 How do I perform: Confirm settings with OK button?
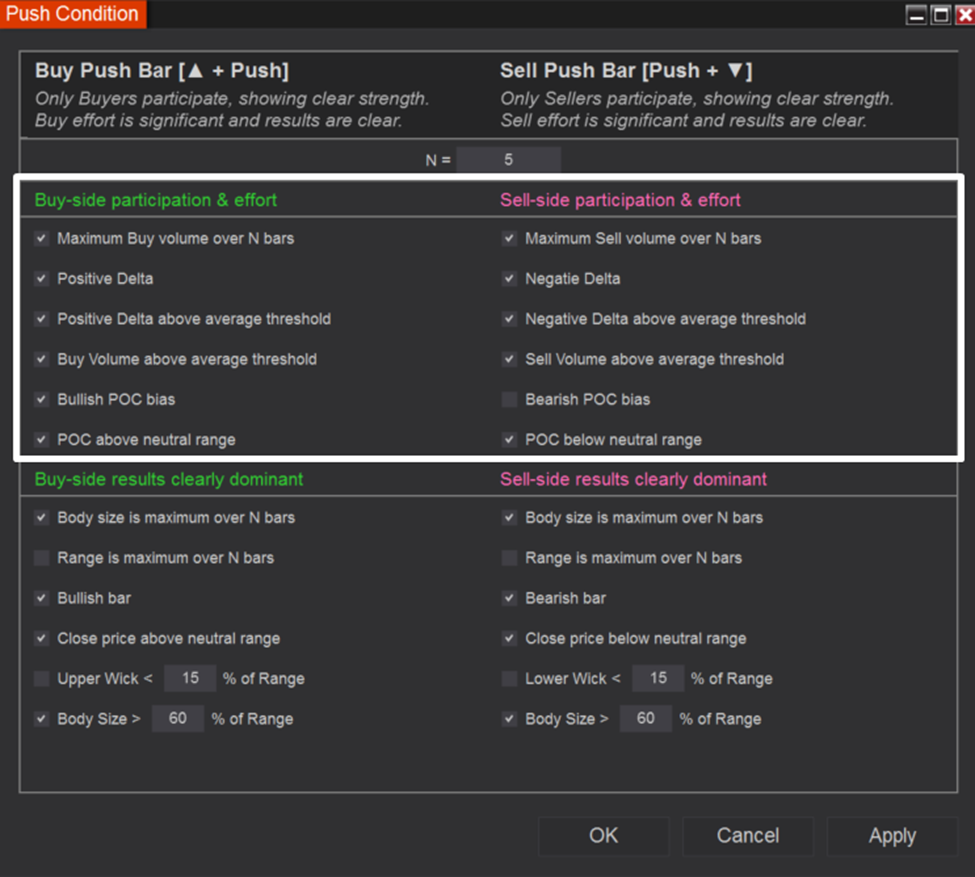coord(603,836)
